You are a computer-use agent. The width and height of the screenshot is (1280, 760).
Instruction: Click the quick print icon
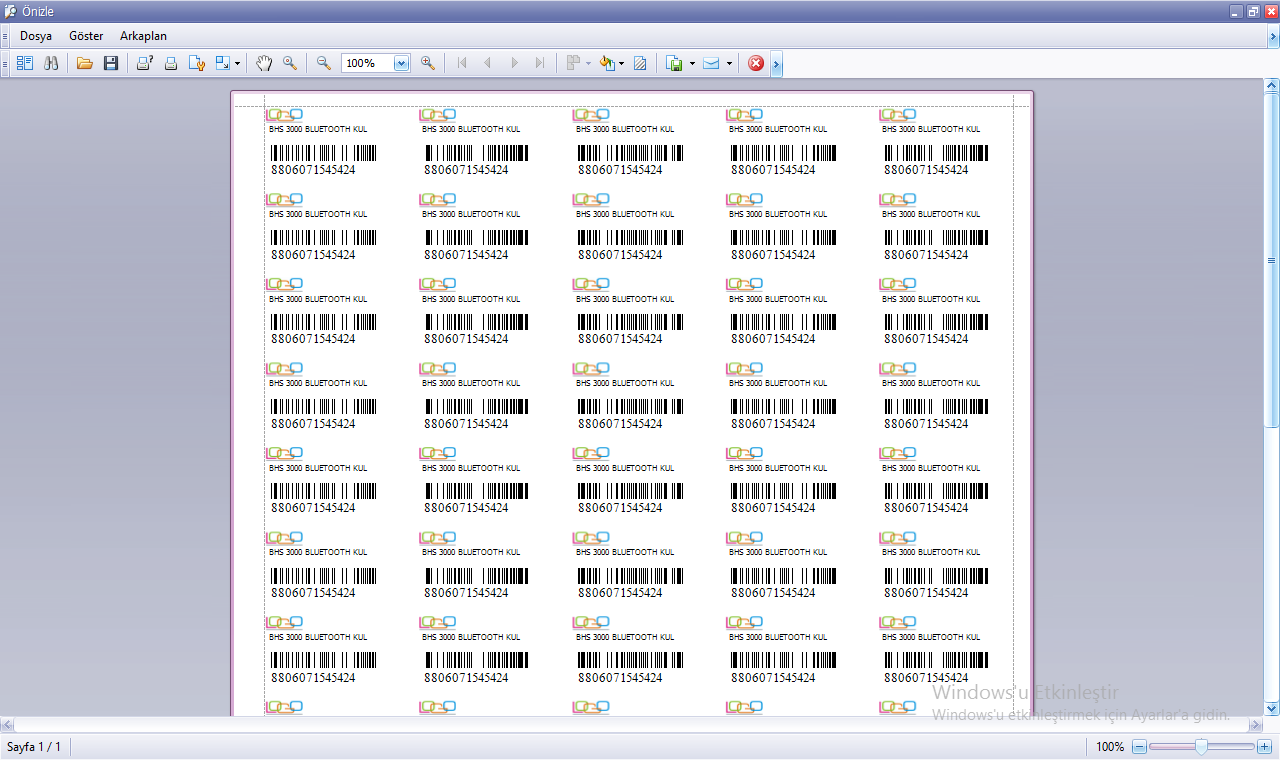(171, 63)
